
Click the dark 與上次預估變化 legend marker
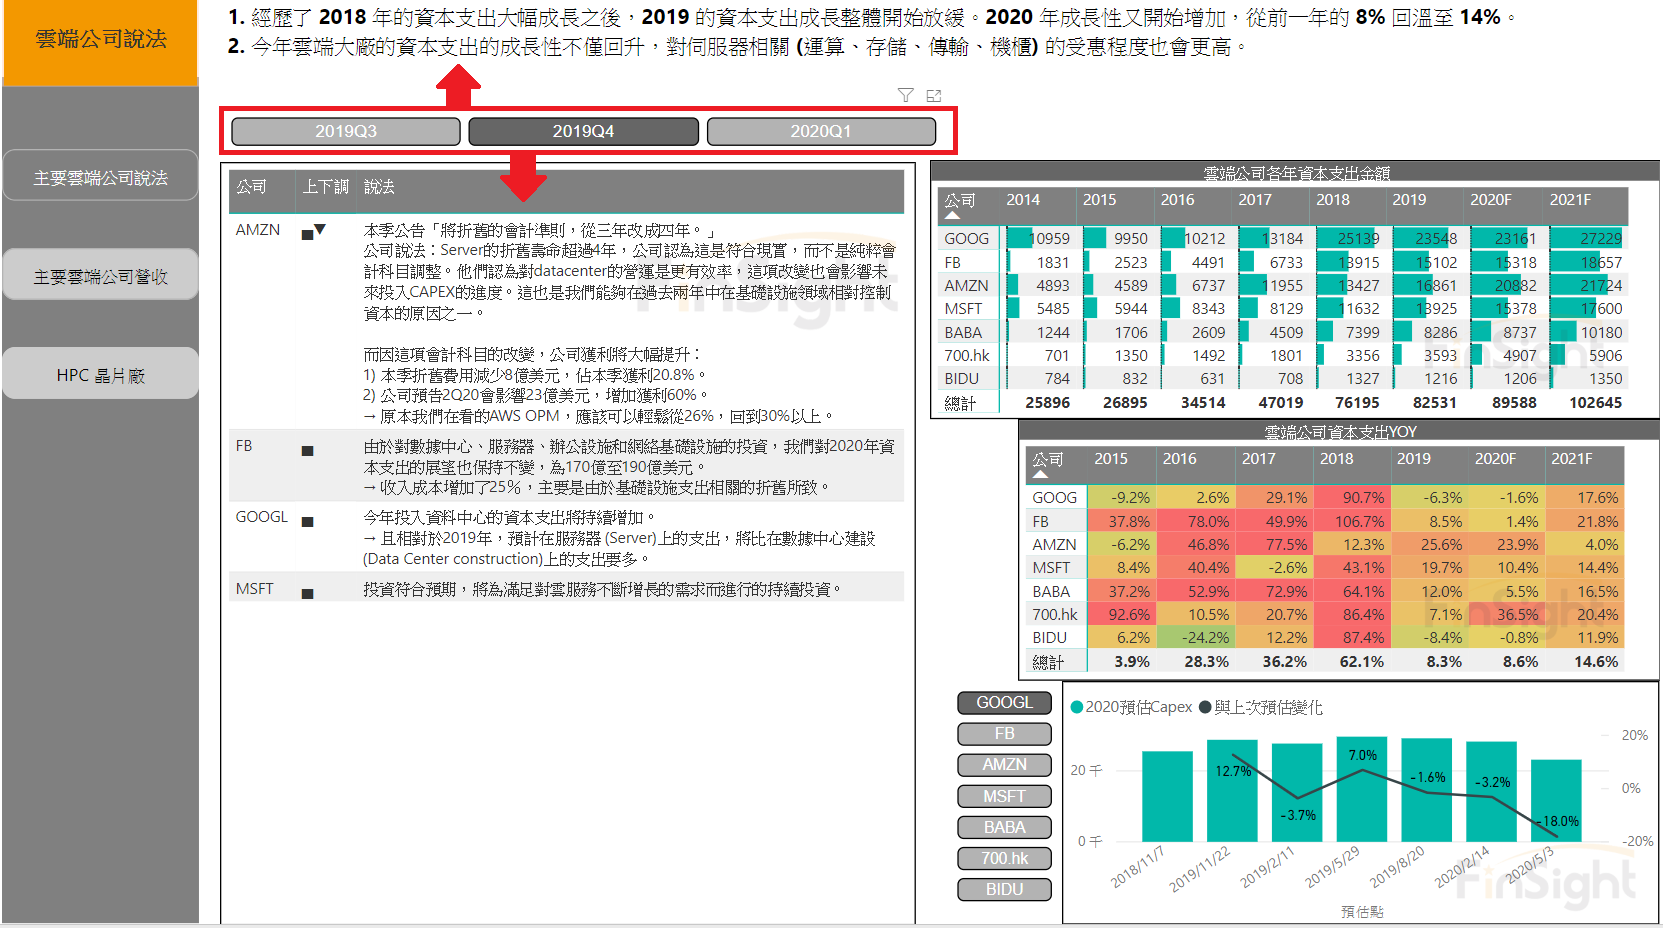1205,707
